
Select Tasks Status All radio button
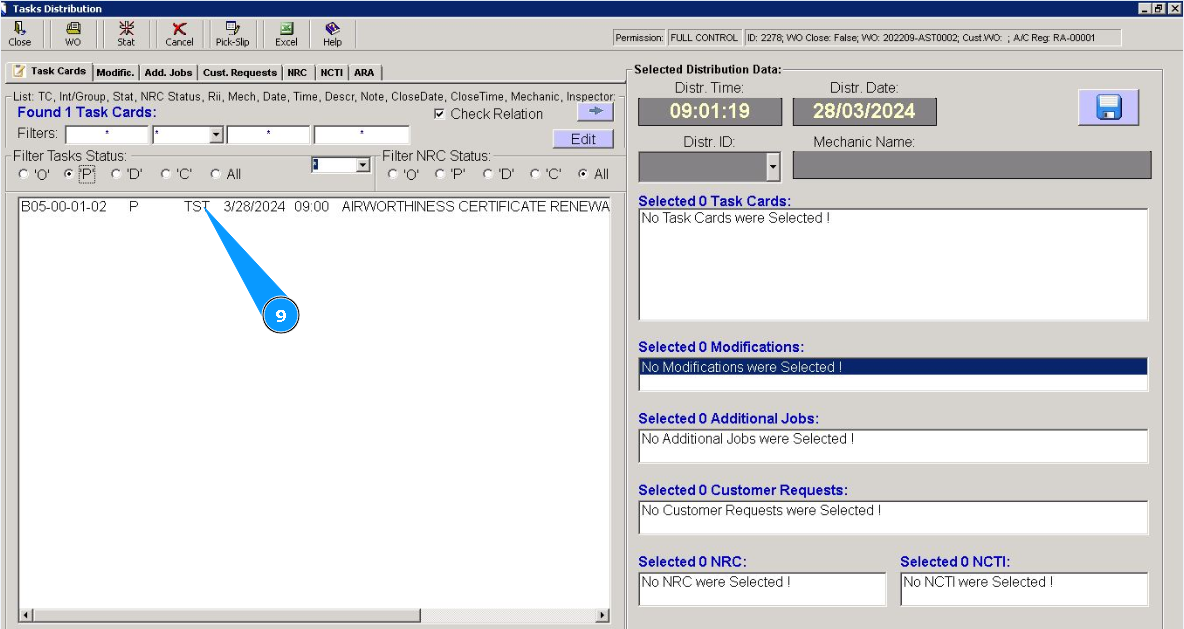pos(215,174)
